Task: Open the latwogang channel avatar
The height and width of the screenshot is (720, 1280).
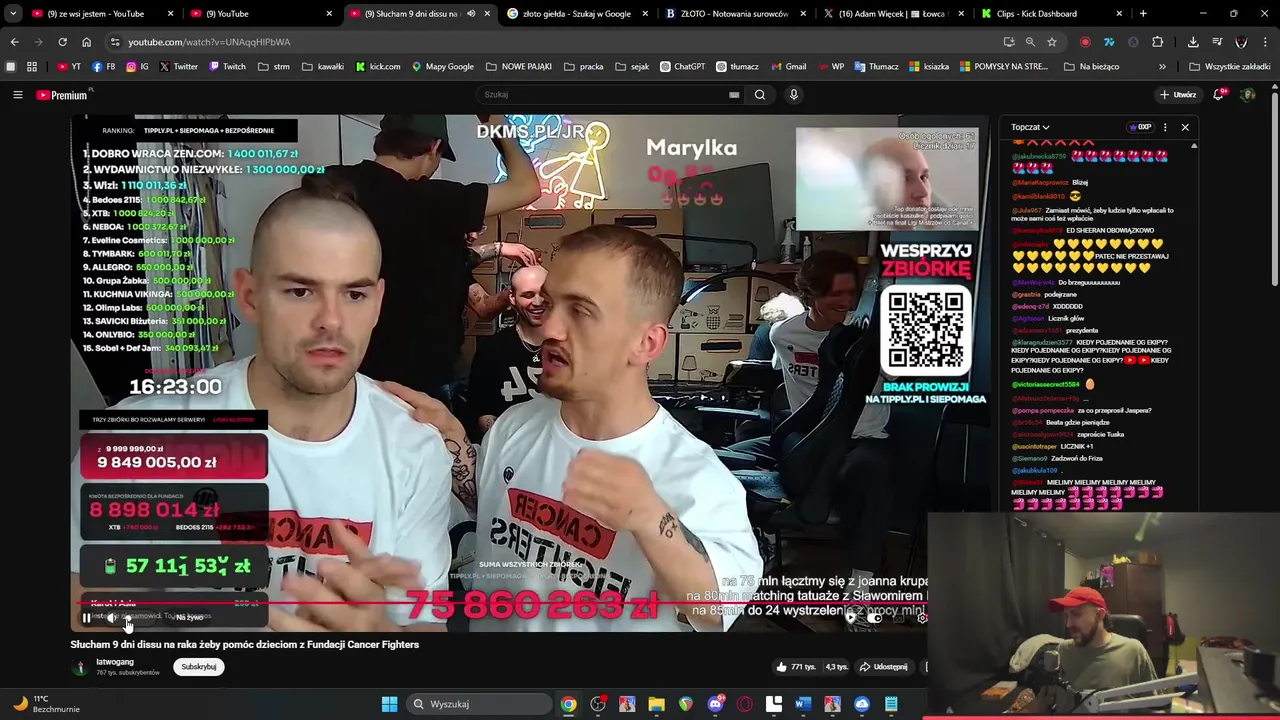Action: (80, 667)
